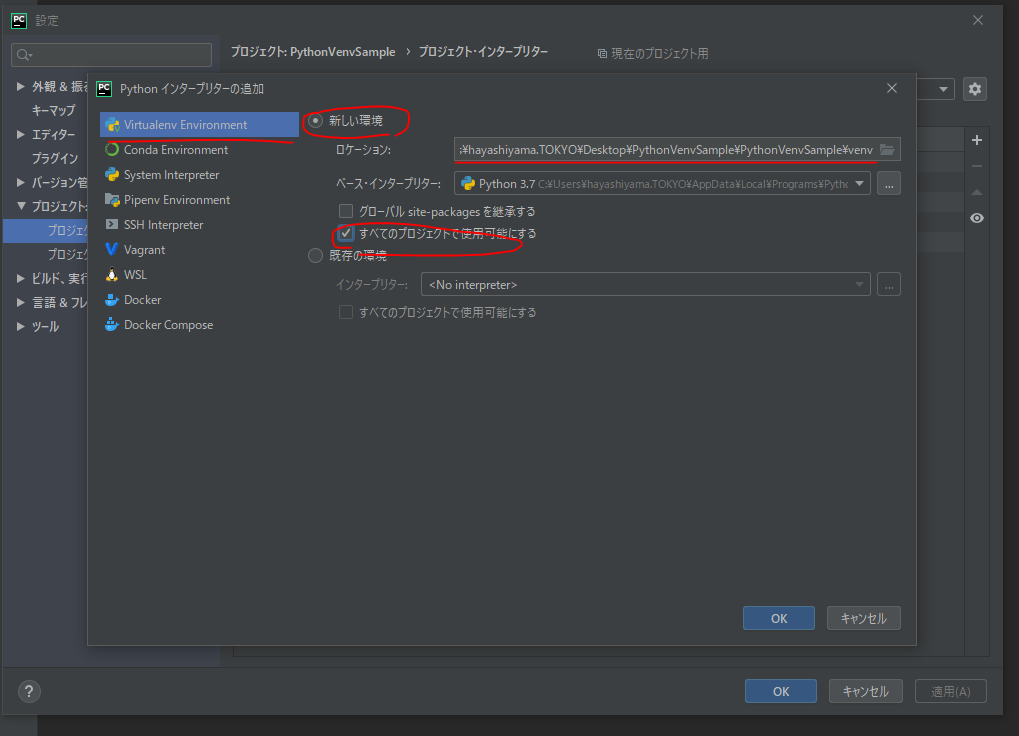This screenshot has width=1019, height=736.
Task: Expand the ツール settings section
Action: tap(21, 326)
